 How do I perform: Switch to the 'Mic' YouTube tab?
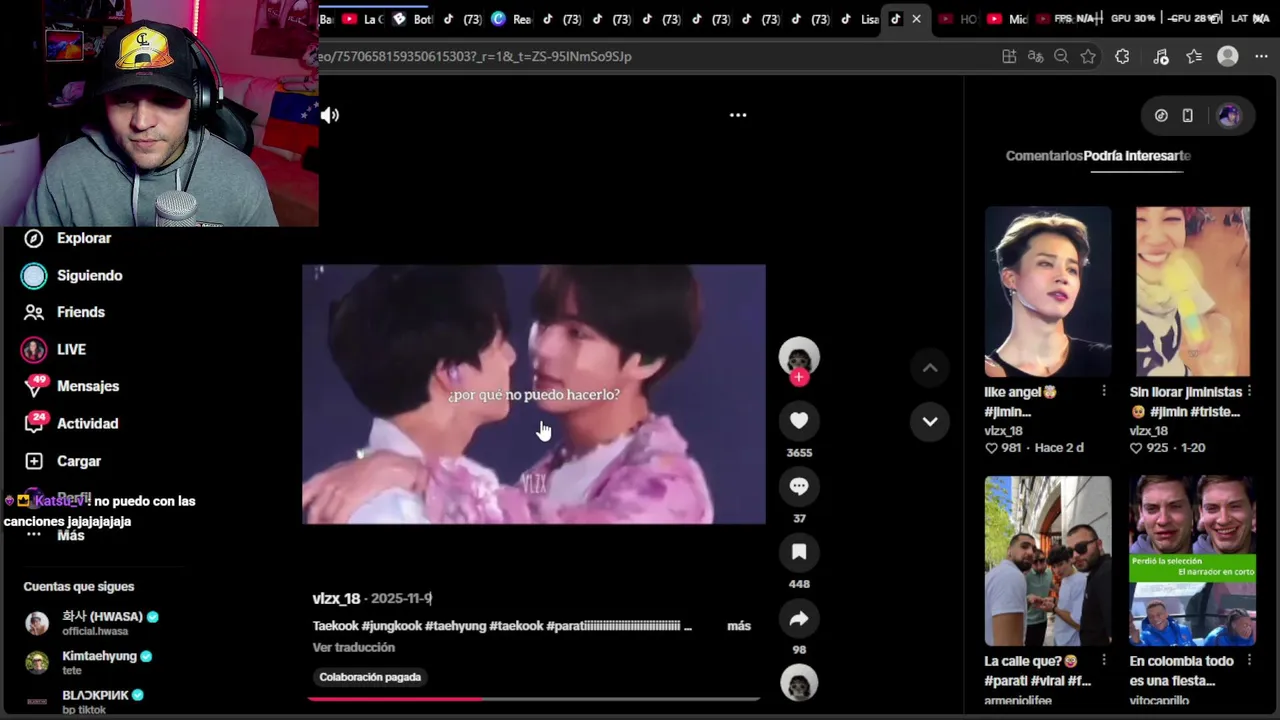pos(1007,19)
